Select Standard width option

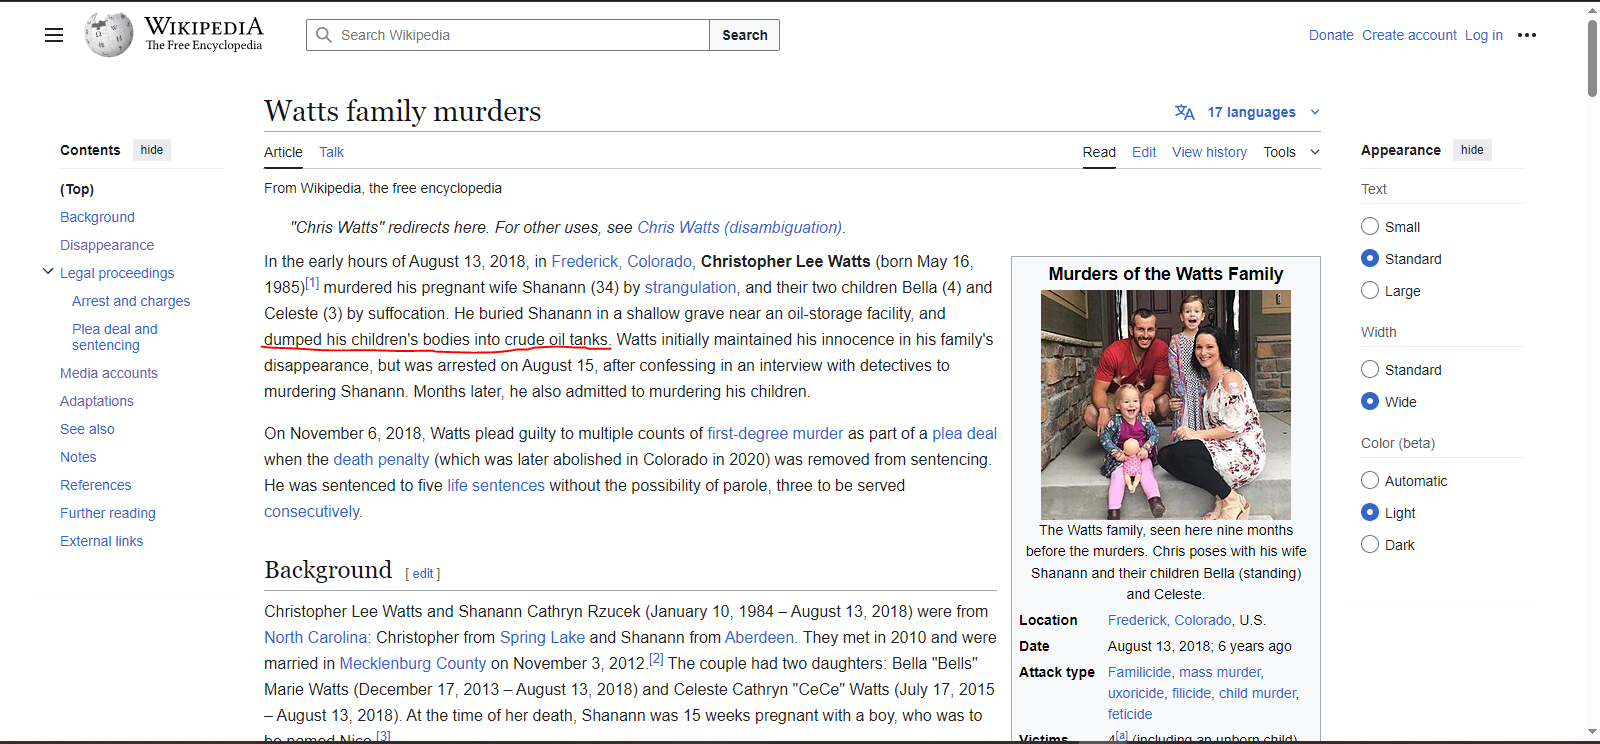click(1370, 370)
